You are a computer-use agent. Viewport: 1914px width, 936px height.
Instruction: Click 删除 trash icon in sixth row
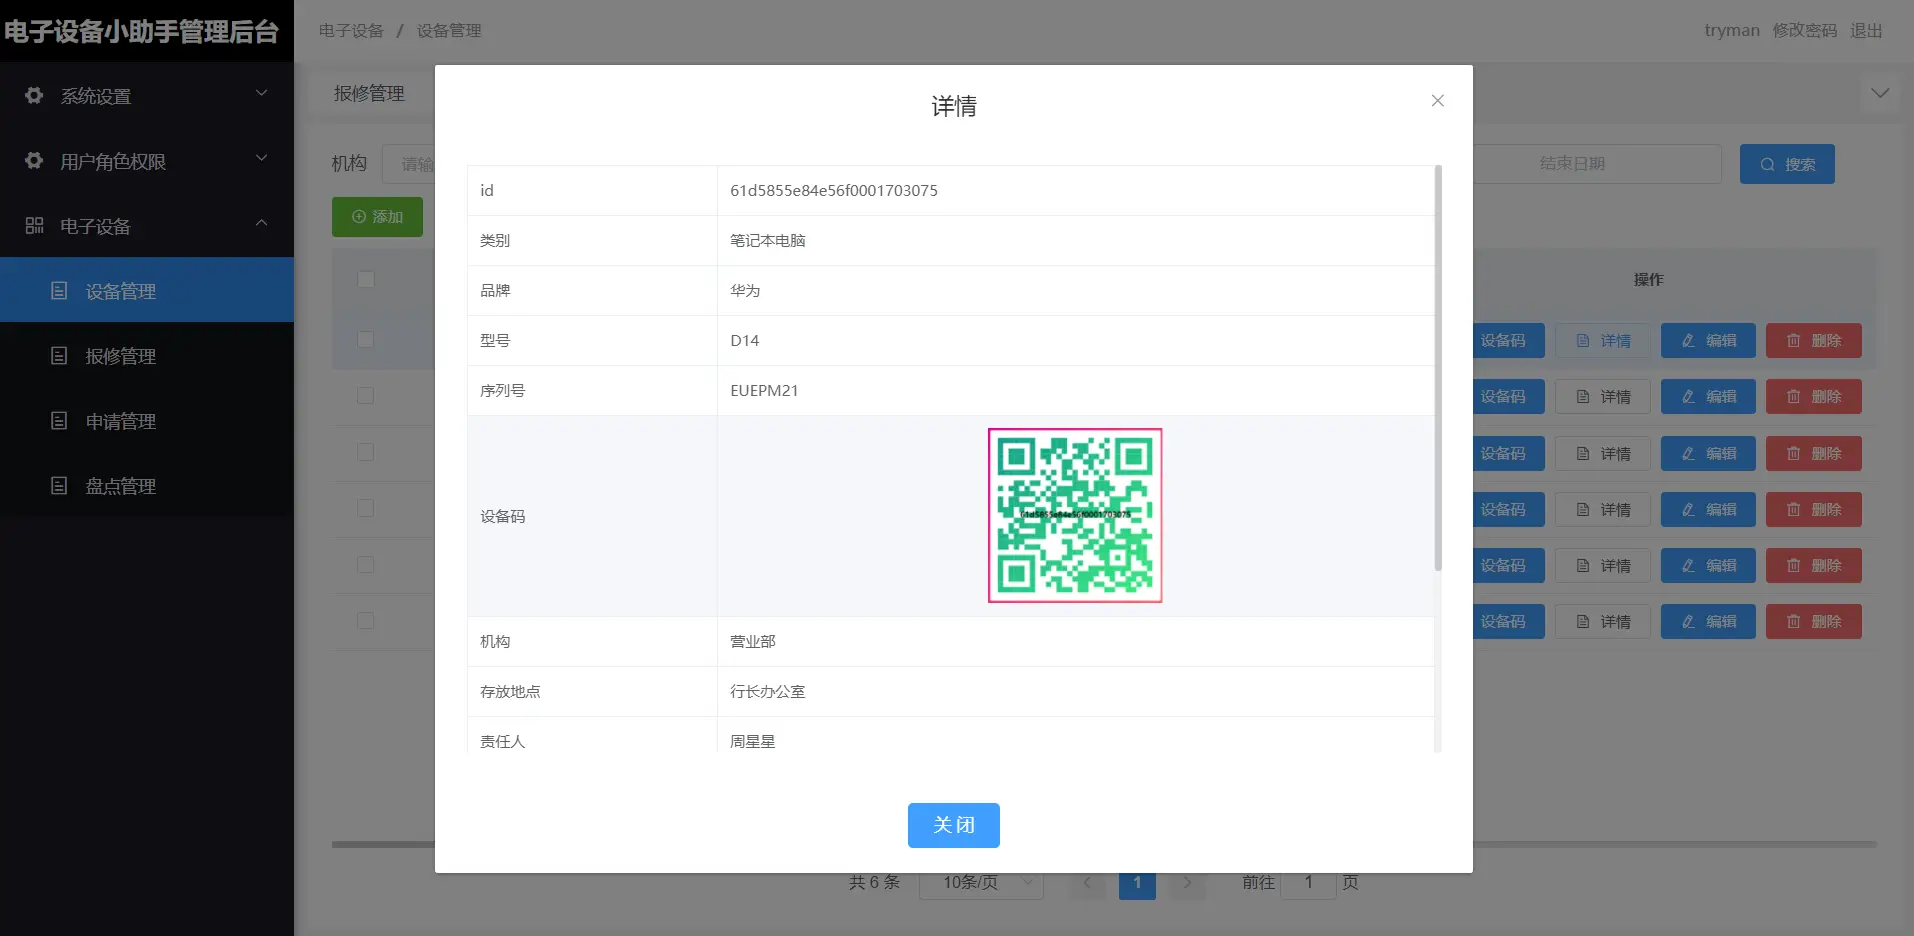click(x=1793, y=621)
